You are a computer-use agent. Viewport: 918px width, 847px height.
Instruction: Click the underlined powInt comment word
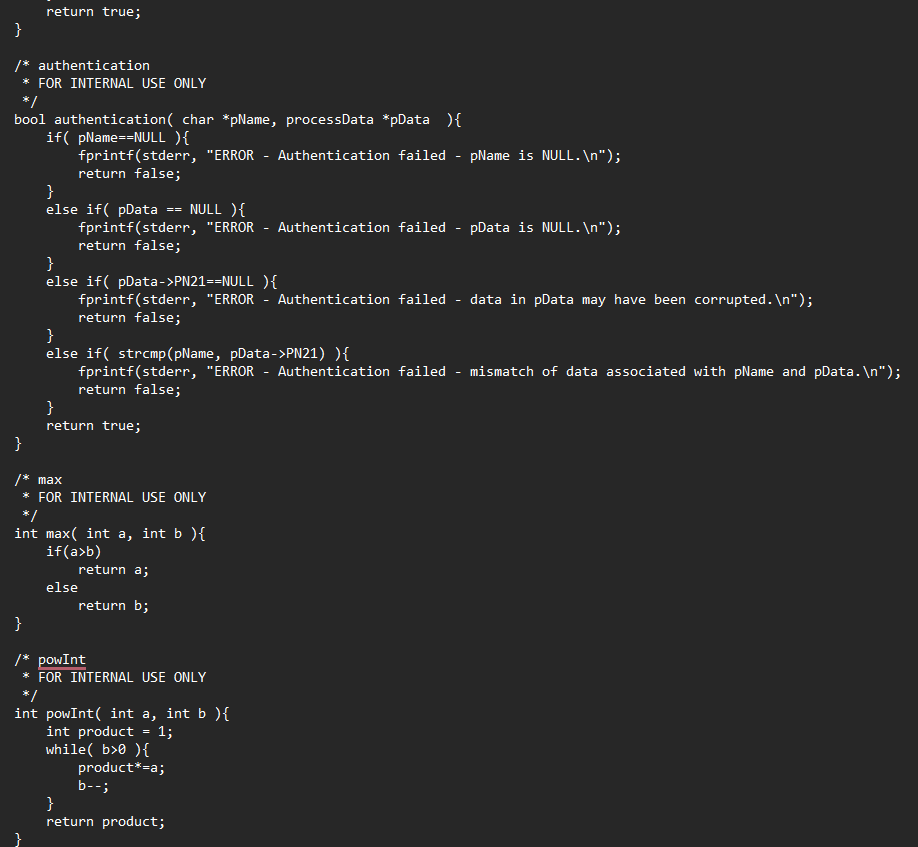[61, 660]
